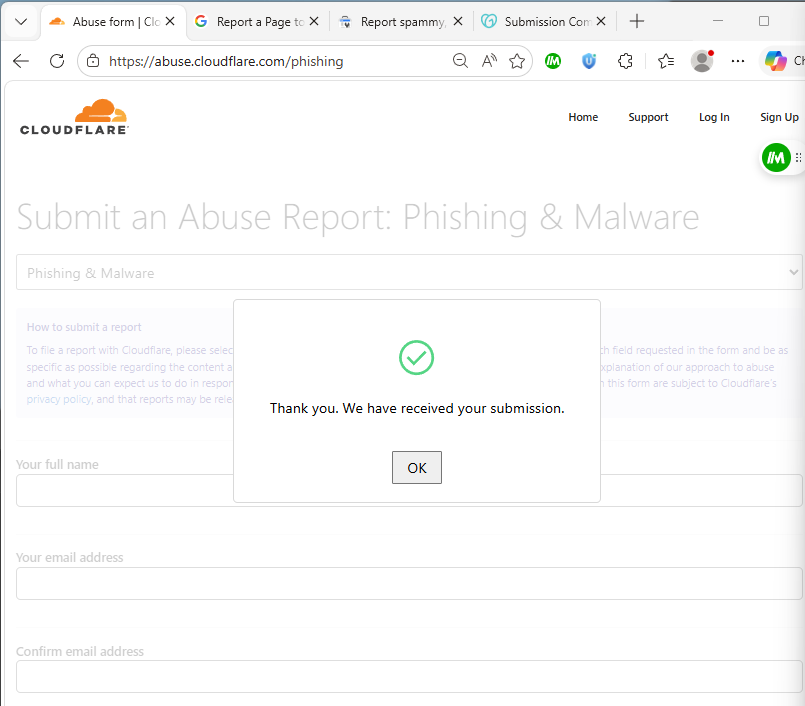Screen dimensions: 805x706
Task: Click the Confirm email address field
Action: [x=409, y=677]
